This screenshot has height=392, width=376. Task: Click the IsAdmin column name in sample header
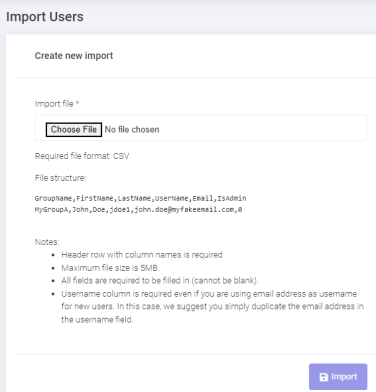pos(232,198)
